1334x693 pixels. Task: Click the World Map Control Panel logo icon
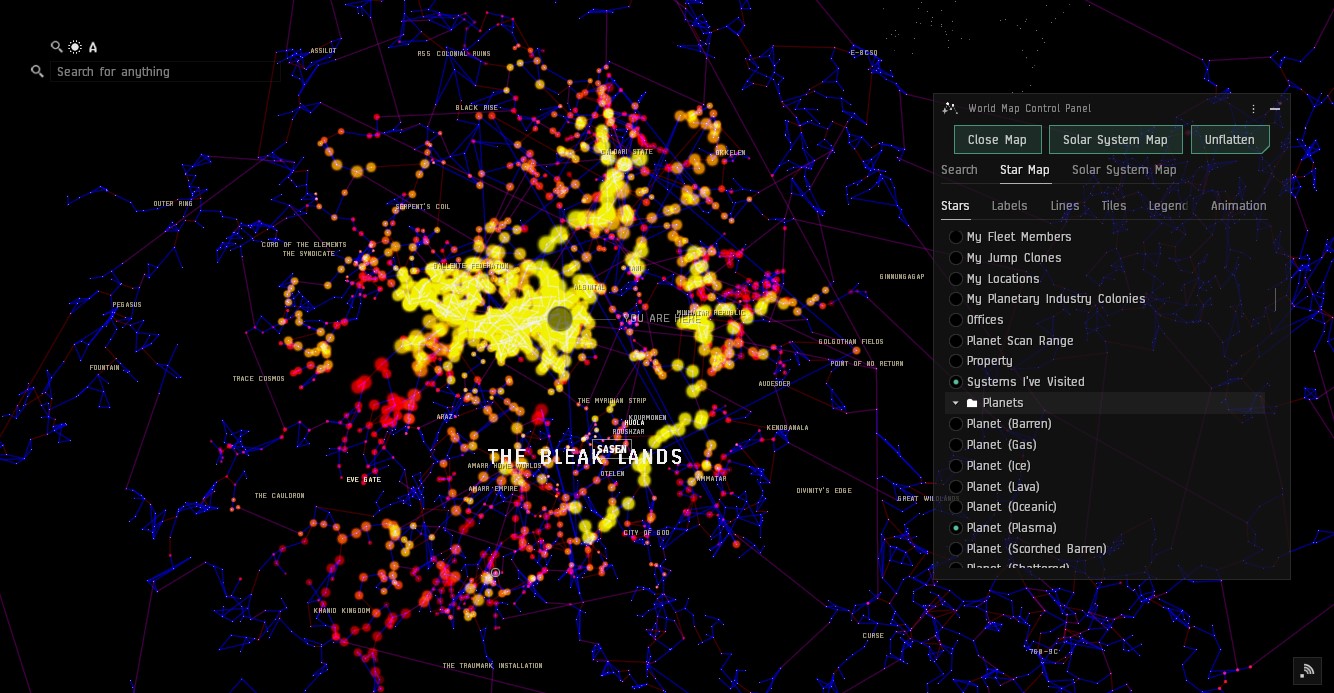(x=950, y=108)
